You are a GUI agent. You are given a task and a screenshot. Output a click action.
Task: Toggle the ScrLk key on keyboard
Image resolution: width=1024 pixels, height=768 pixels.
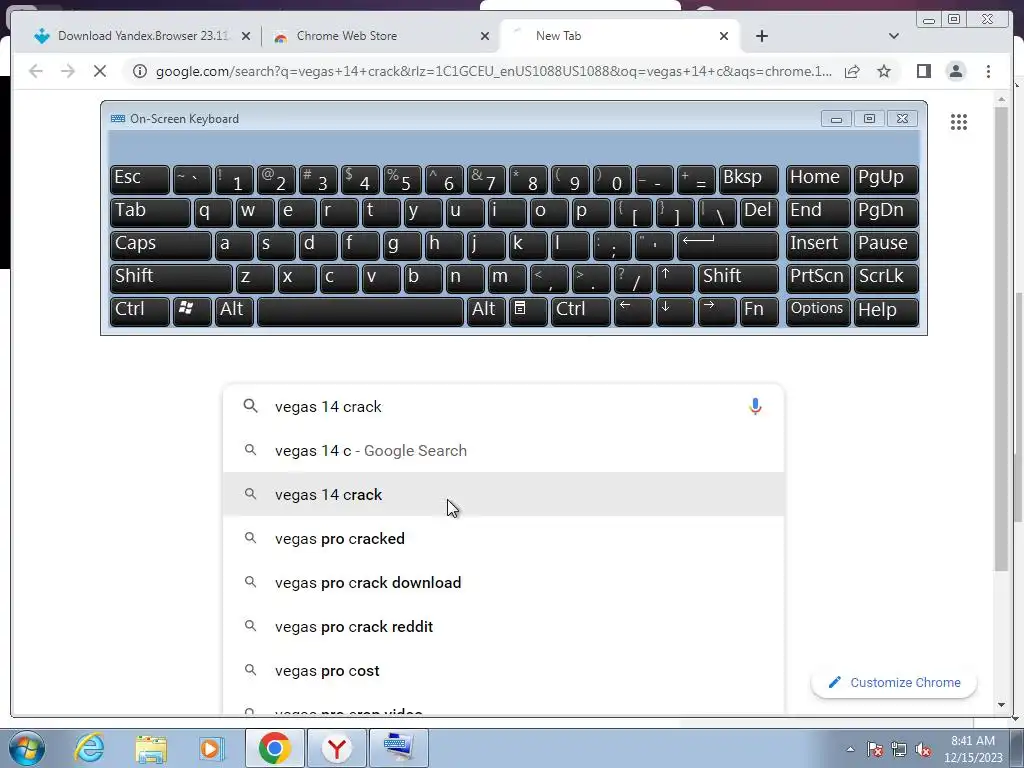(886, 278)
